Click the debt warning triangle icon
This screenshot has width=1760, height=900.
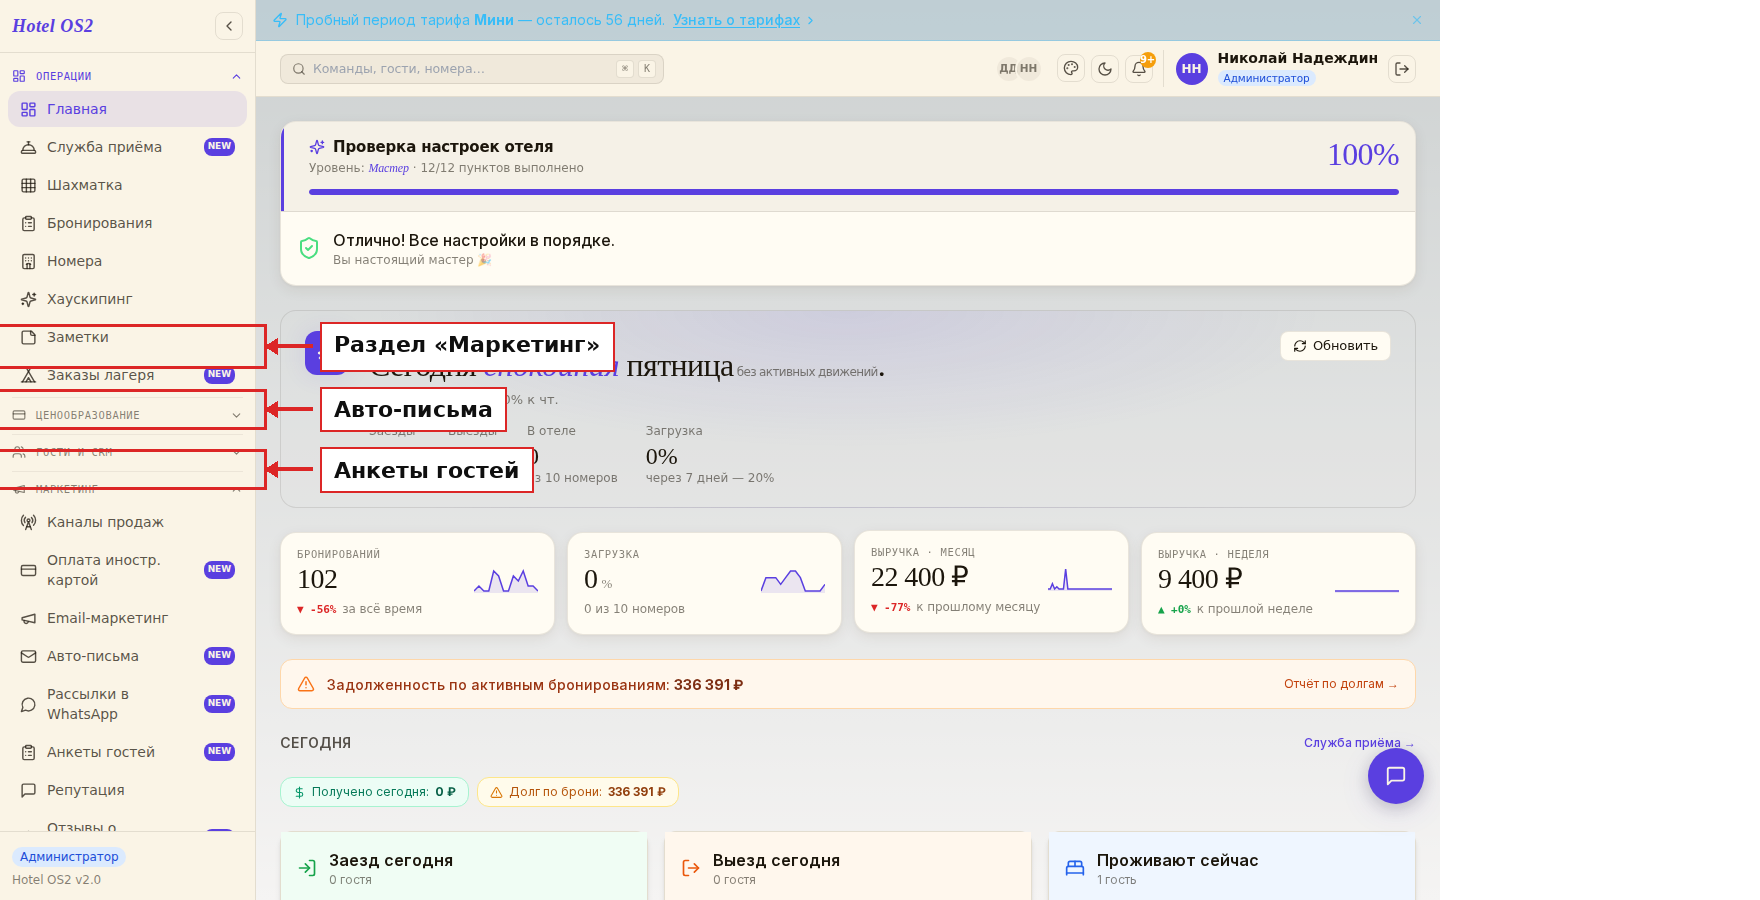307,685
